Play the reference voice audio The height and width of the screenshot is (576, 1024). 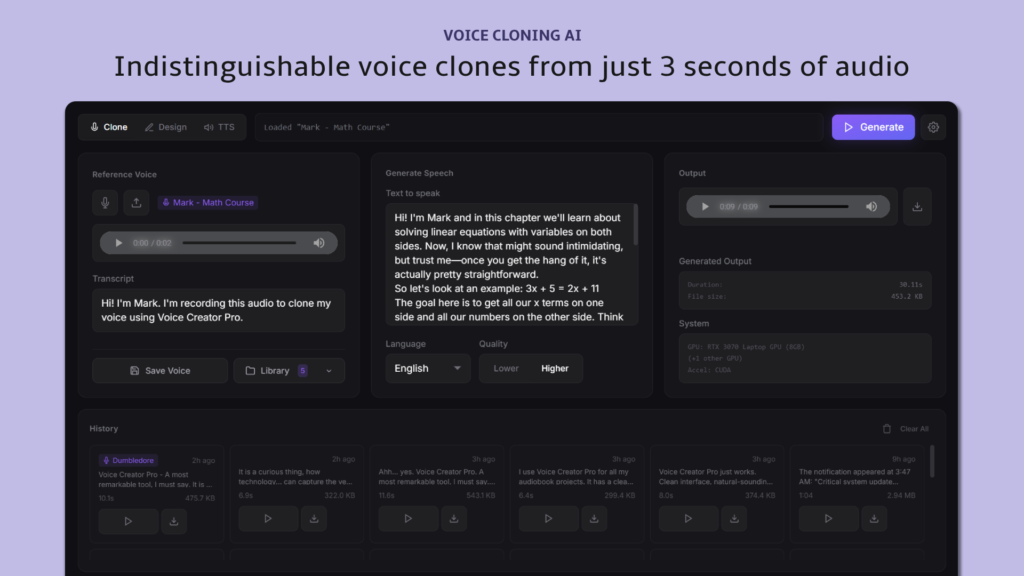120,243
